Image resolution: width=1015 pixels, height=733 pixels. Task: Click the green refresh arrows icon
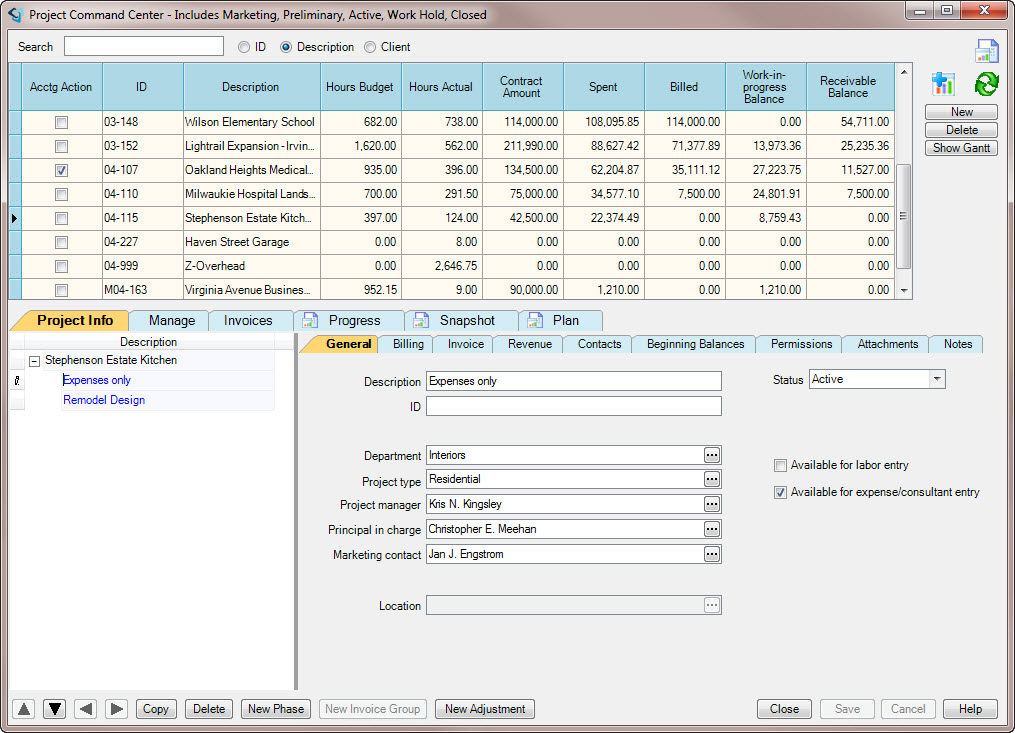point(987,84)
